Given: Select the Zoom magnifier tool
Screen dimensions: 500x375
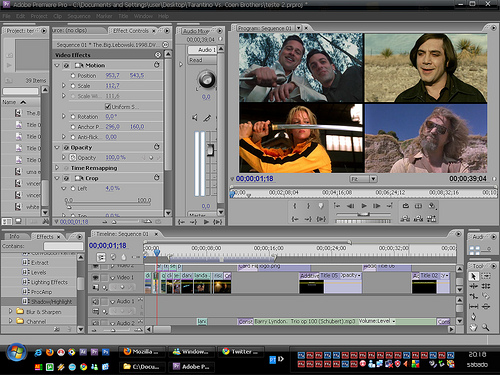Looking at the screenshot, I should point(486,327).
